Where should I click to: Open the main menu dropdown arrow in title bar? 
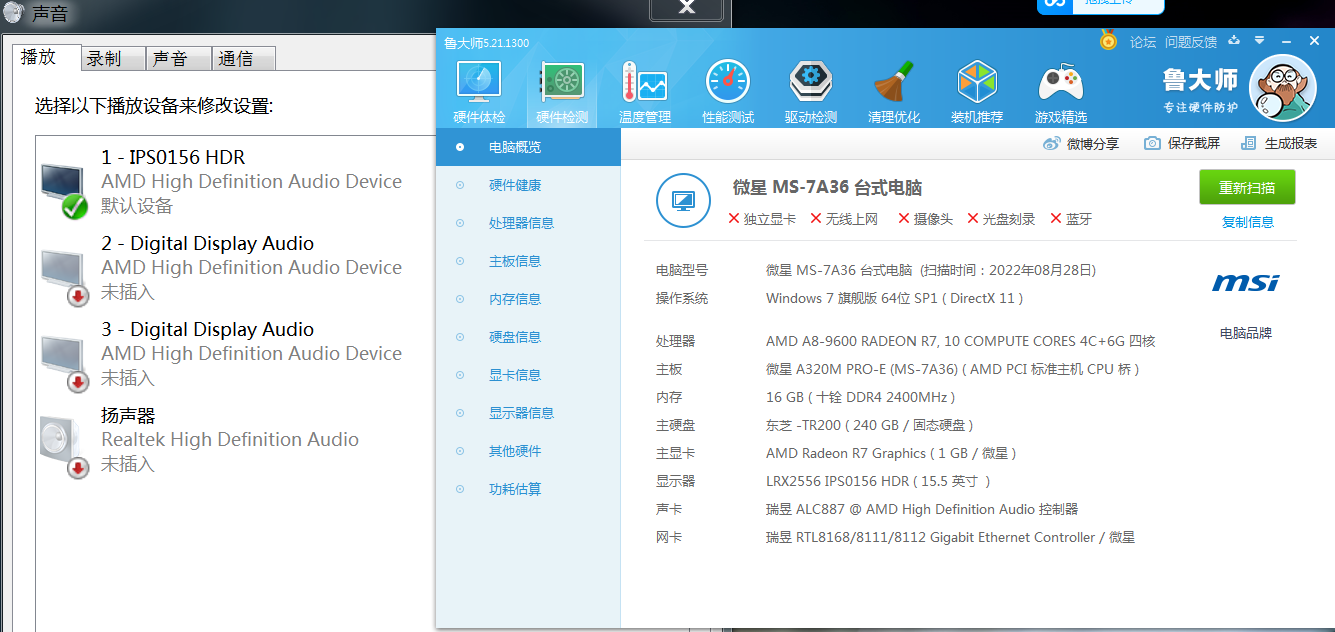pos(1259,41)
